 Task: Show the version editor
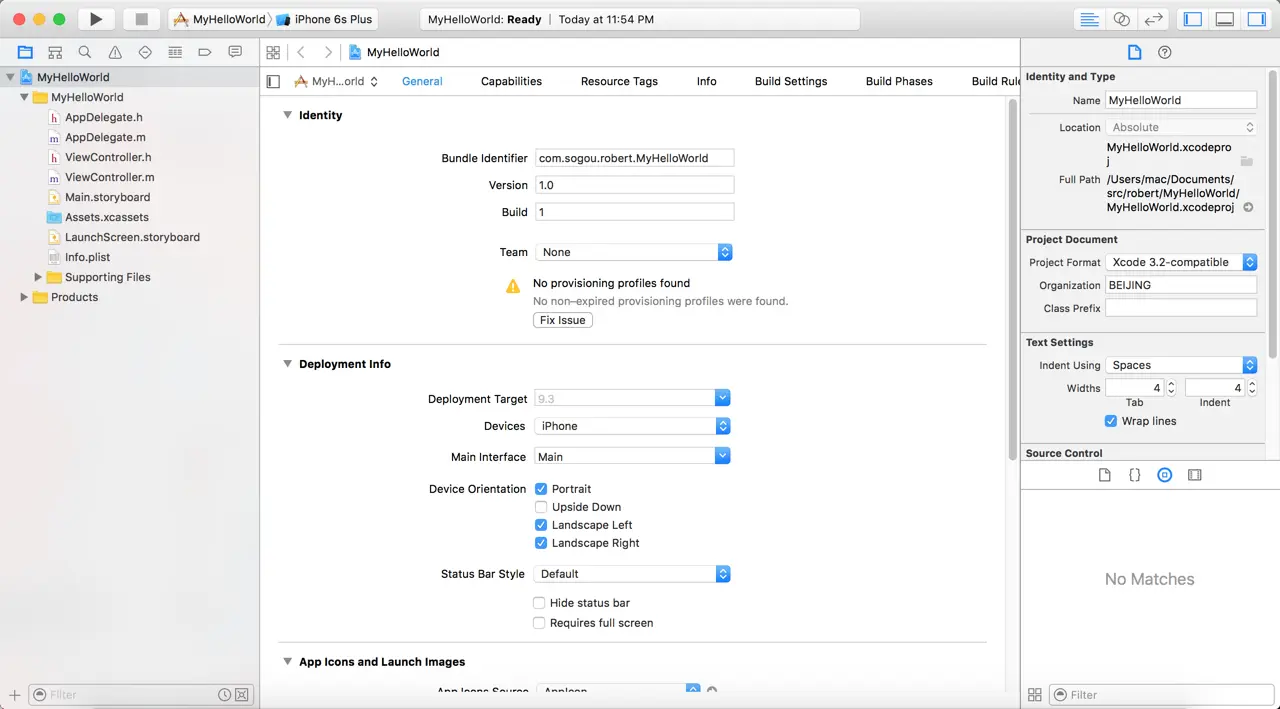point(1153,19)
